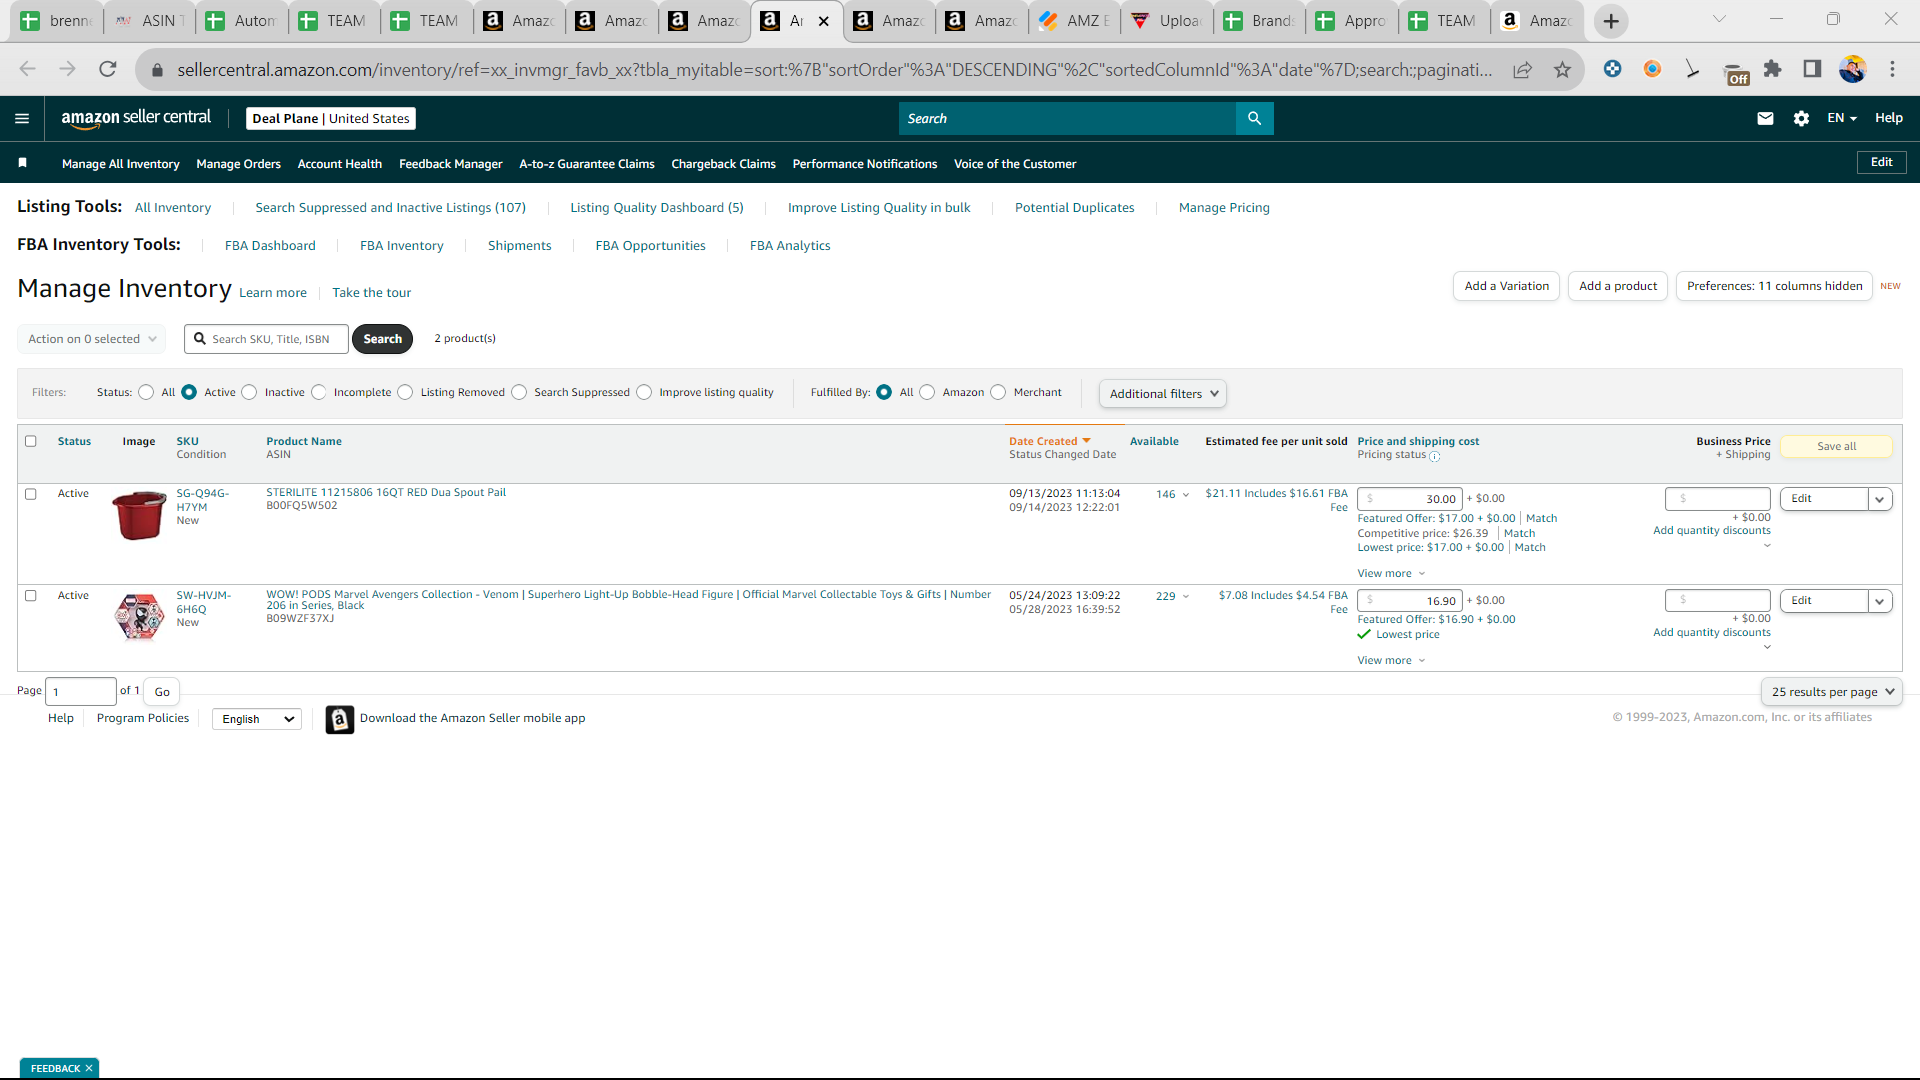Expand available quantity 146 chevron
The image size is (1920, 1080).
[1186, 495]
